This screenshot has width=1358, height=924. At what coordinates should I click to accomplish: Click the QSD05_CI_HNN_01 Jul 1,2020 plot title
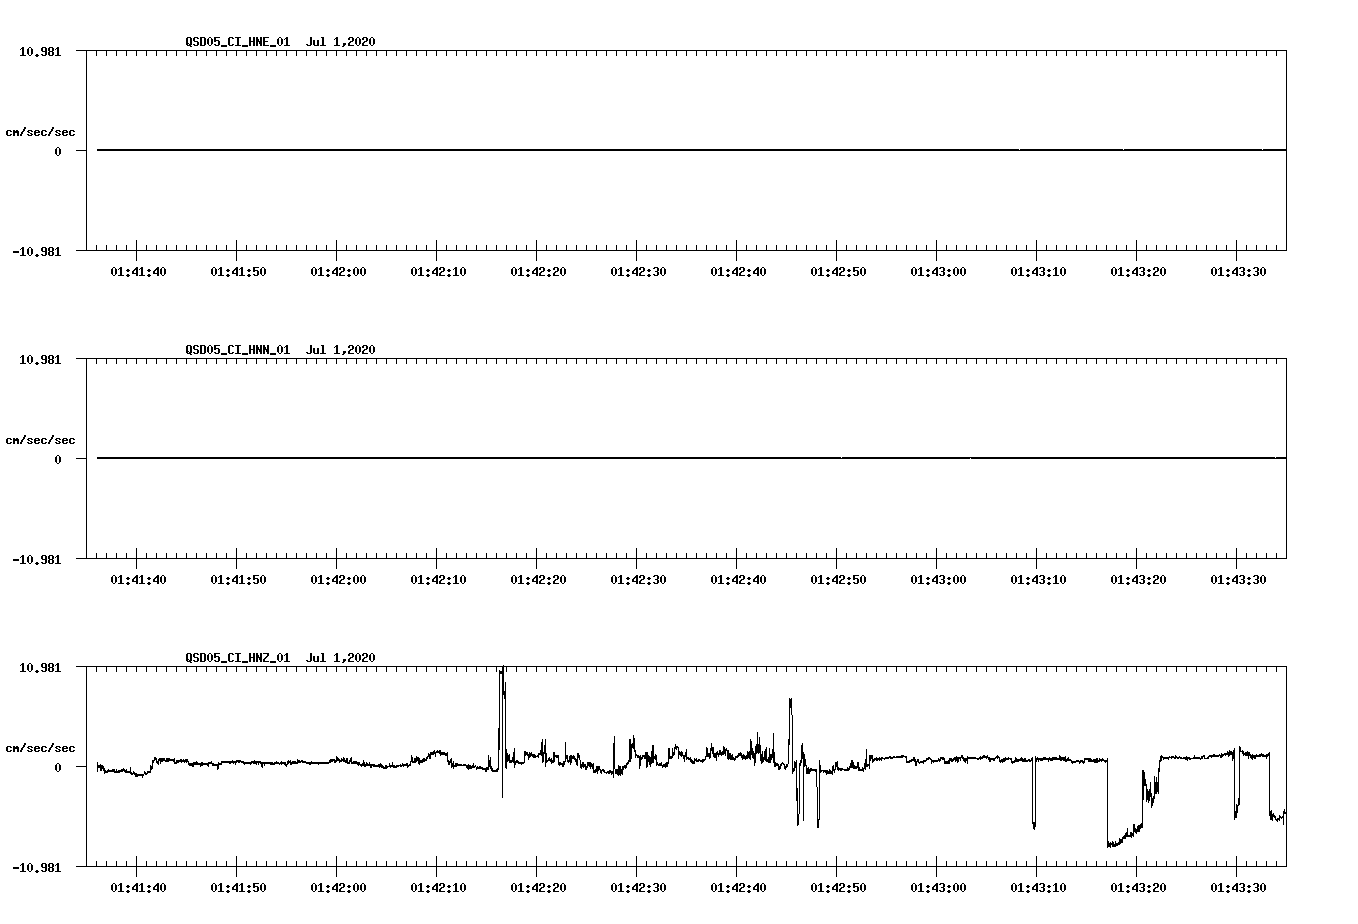coord(280,350)
